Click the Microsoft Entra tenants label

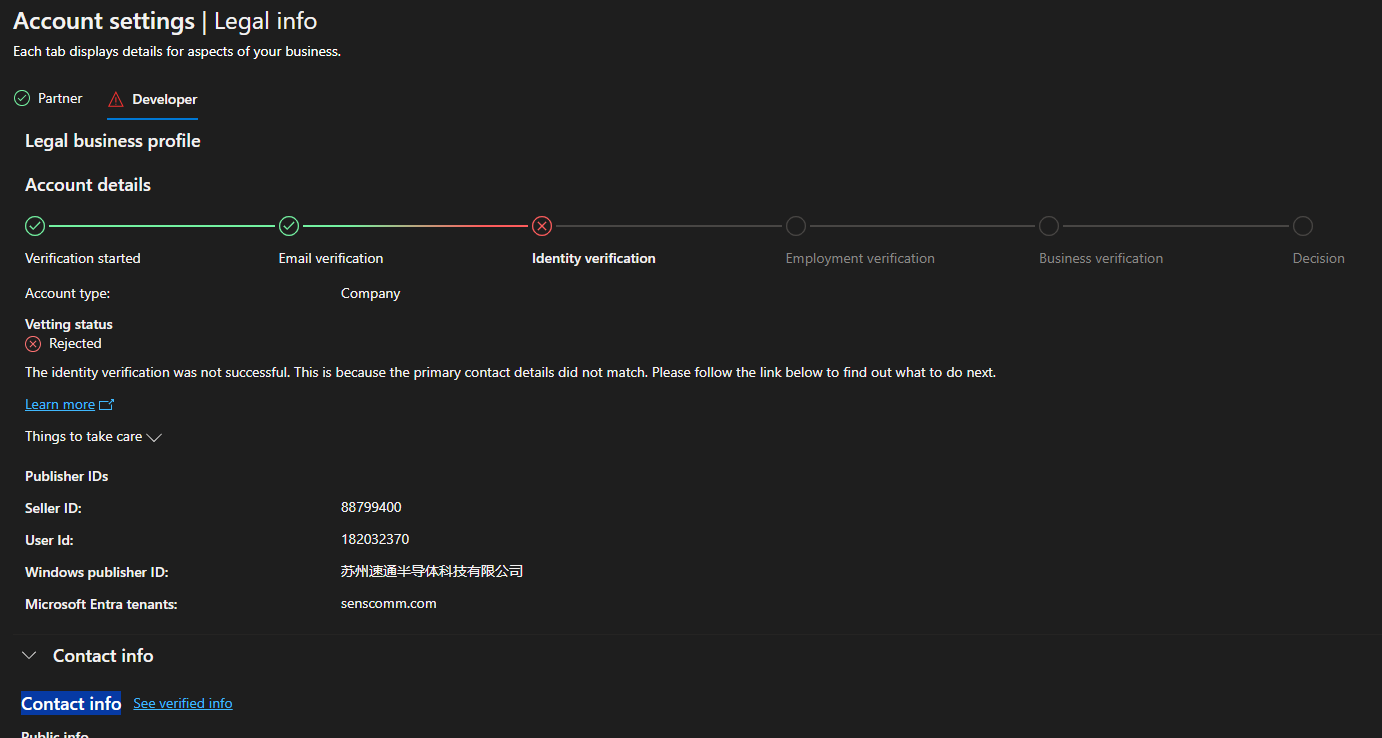[x=101, y=604]
